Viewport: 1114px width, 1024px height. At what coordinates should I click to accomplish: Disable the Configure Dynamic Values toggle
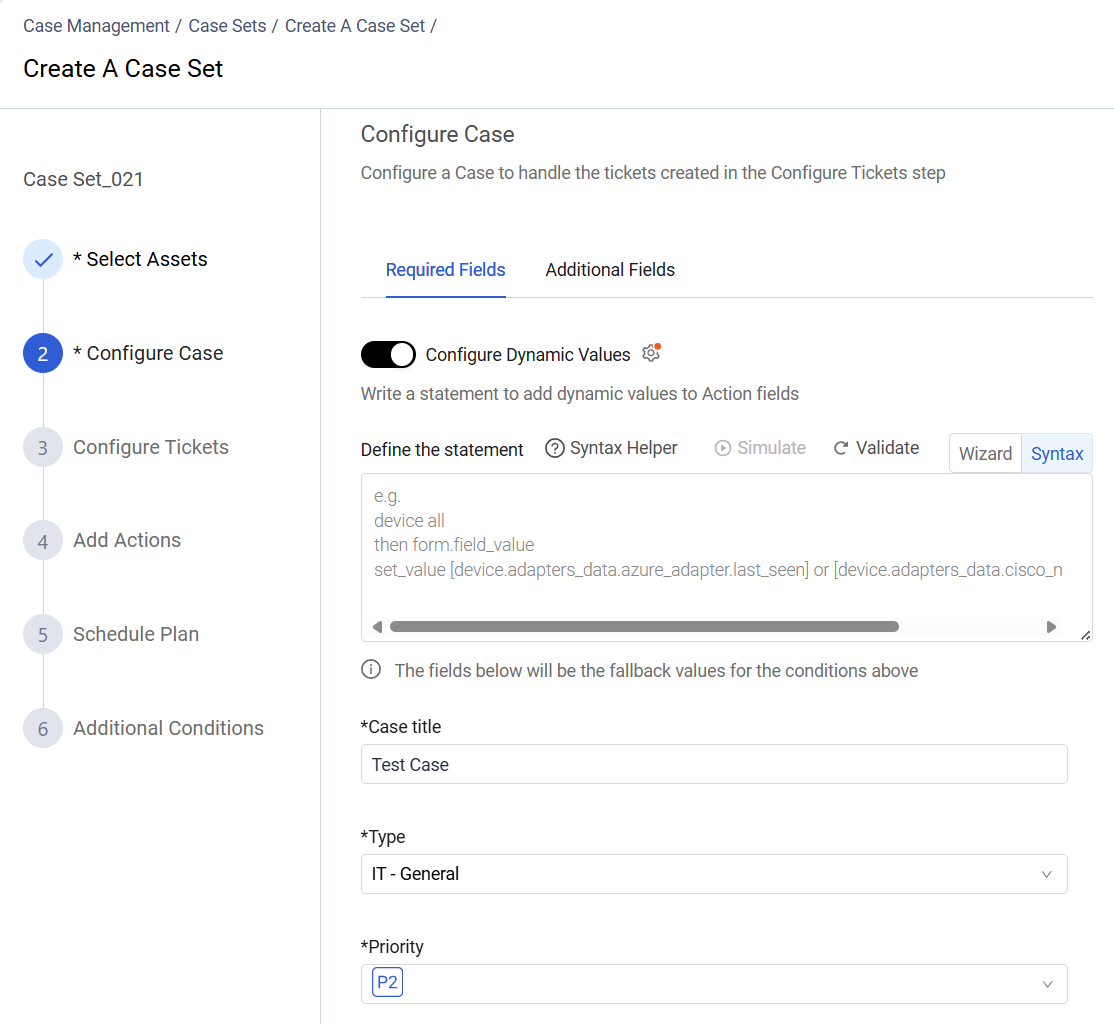pos(388,354)
